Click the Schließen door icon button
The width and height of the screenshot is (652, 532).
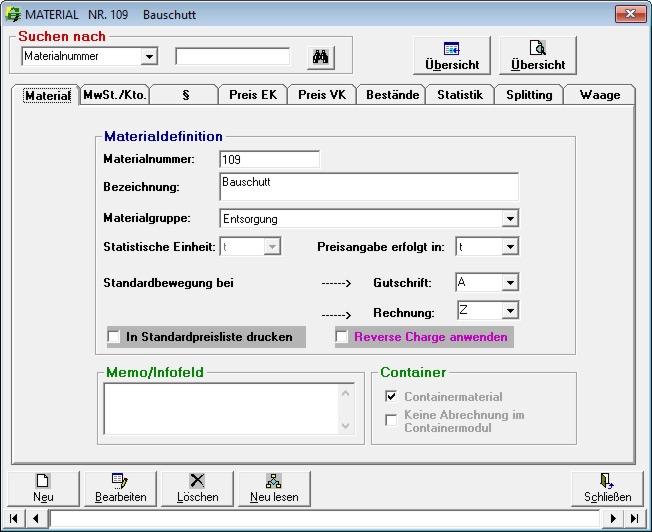click(x=607, y=488)
